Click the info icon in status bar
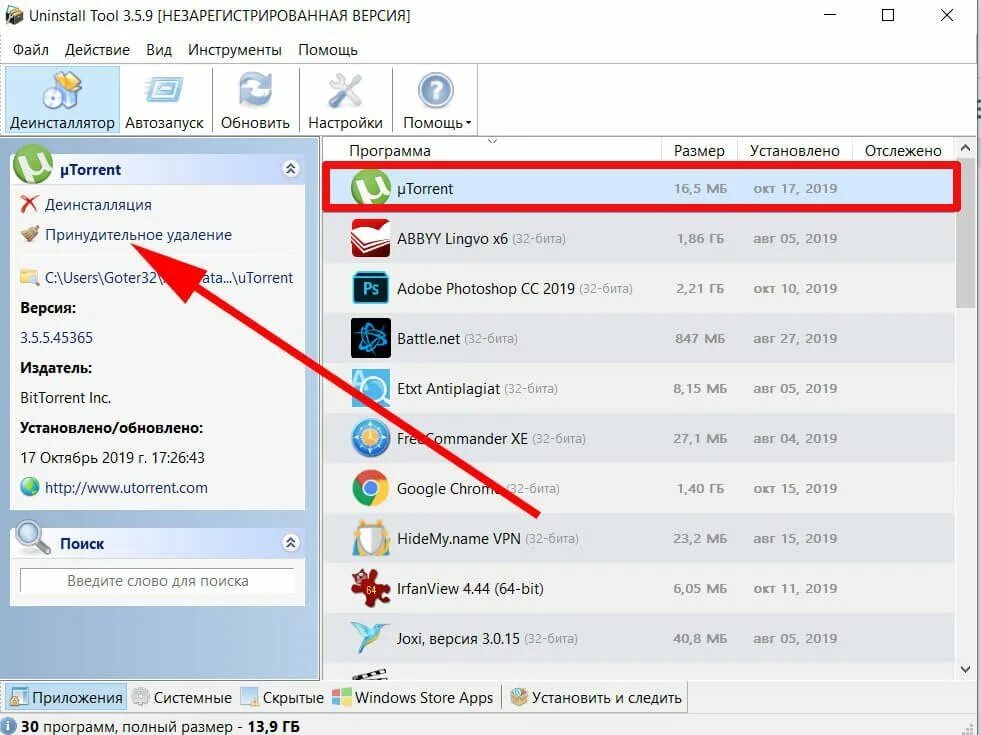The height and width of the screenshot is (735, 981). point(9,726)
